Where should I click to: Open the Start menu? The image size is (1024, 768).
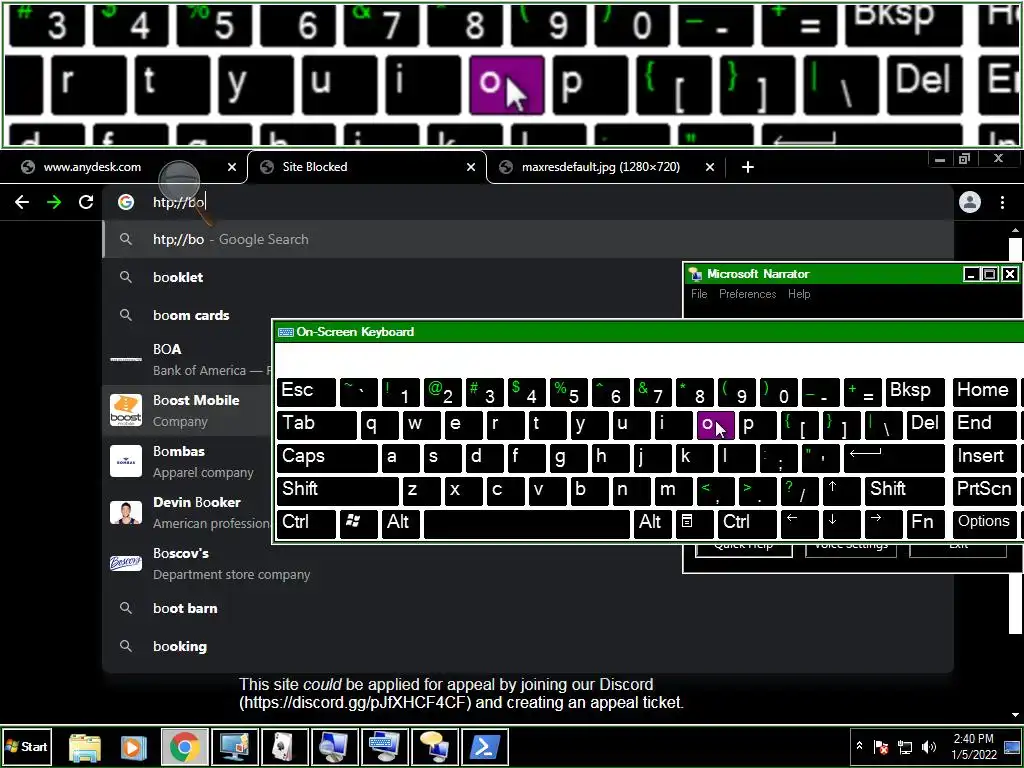click(26, 746)
